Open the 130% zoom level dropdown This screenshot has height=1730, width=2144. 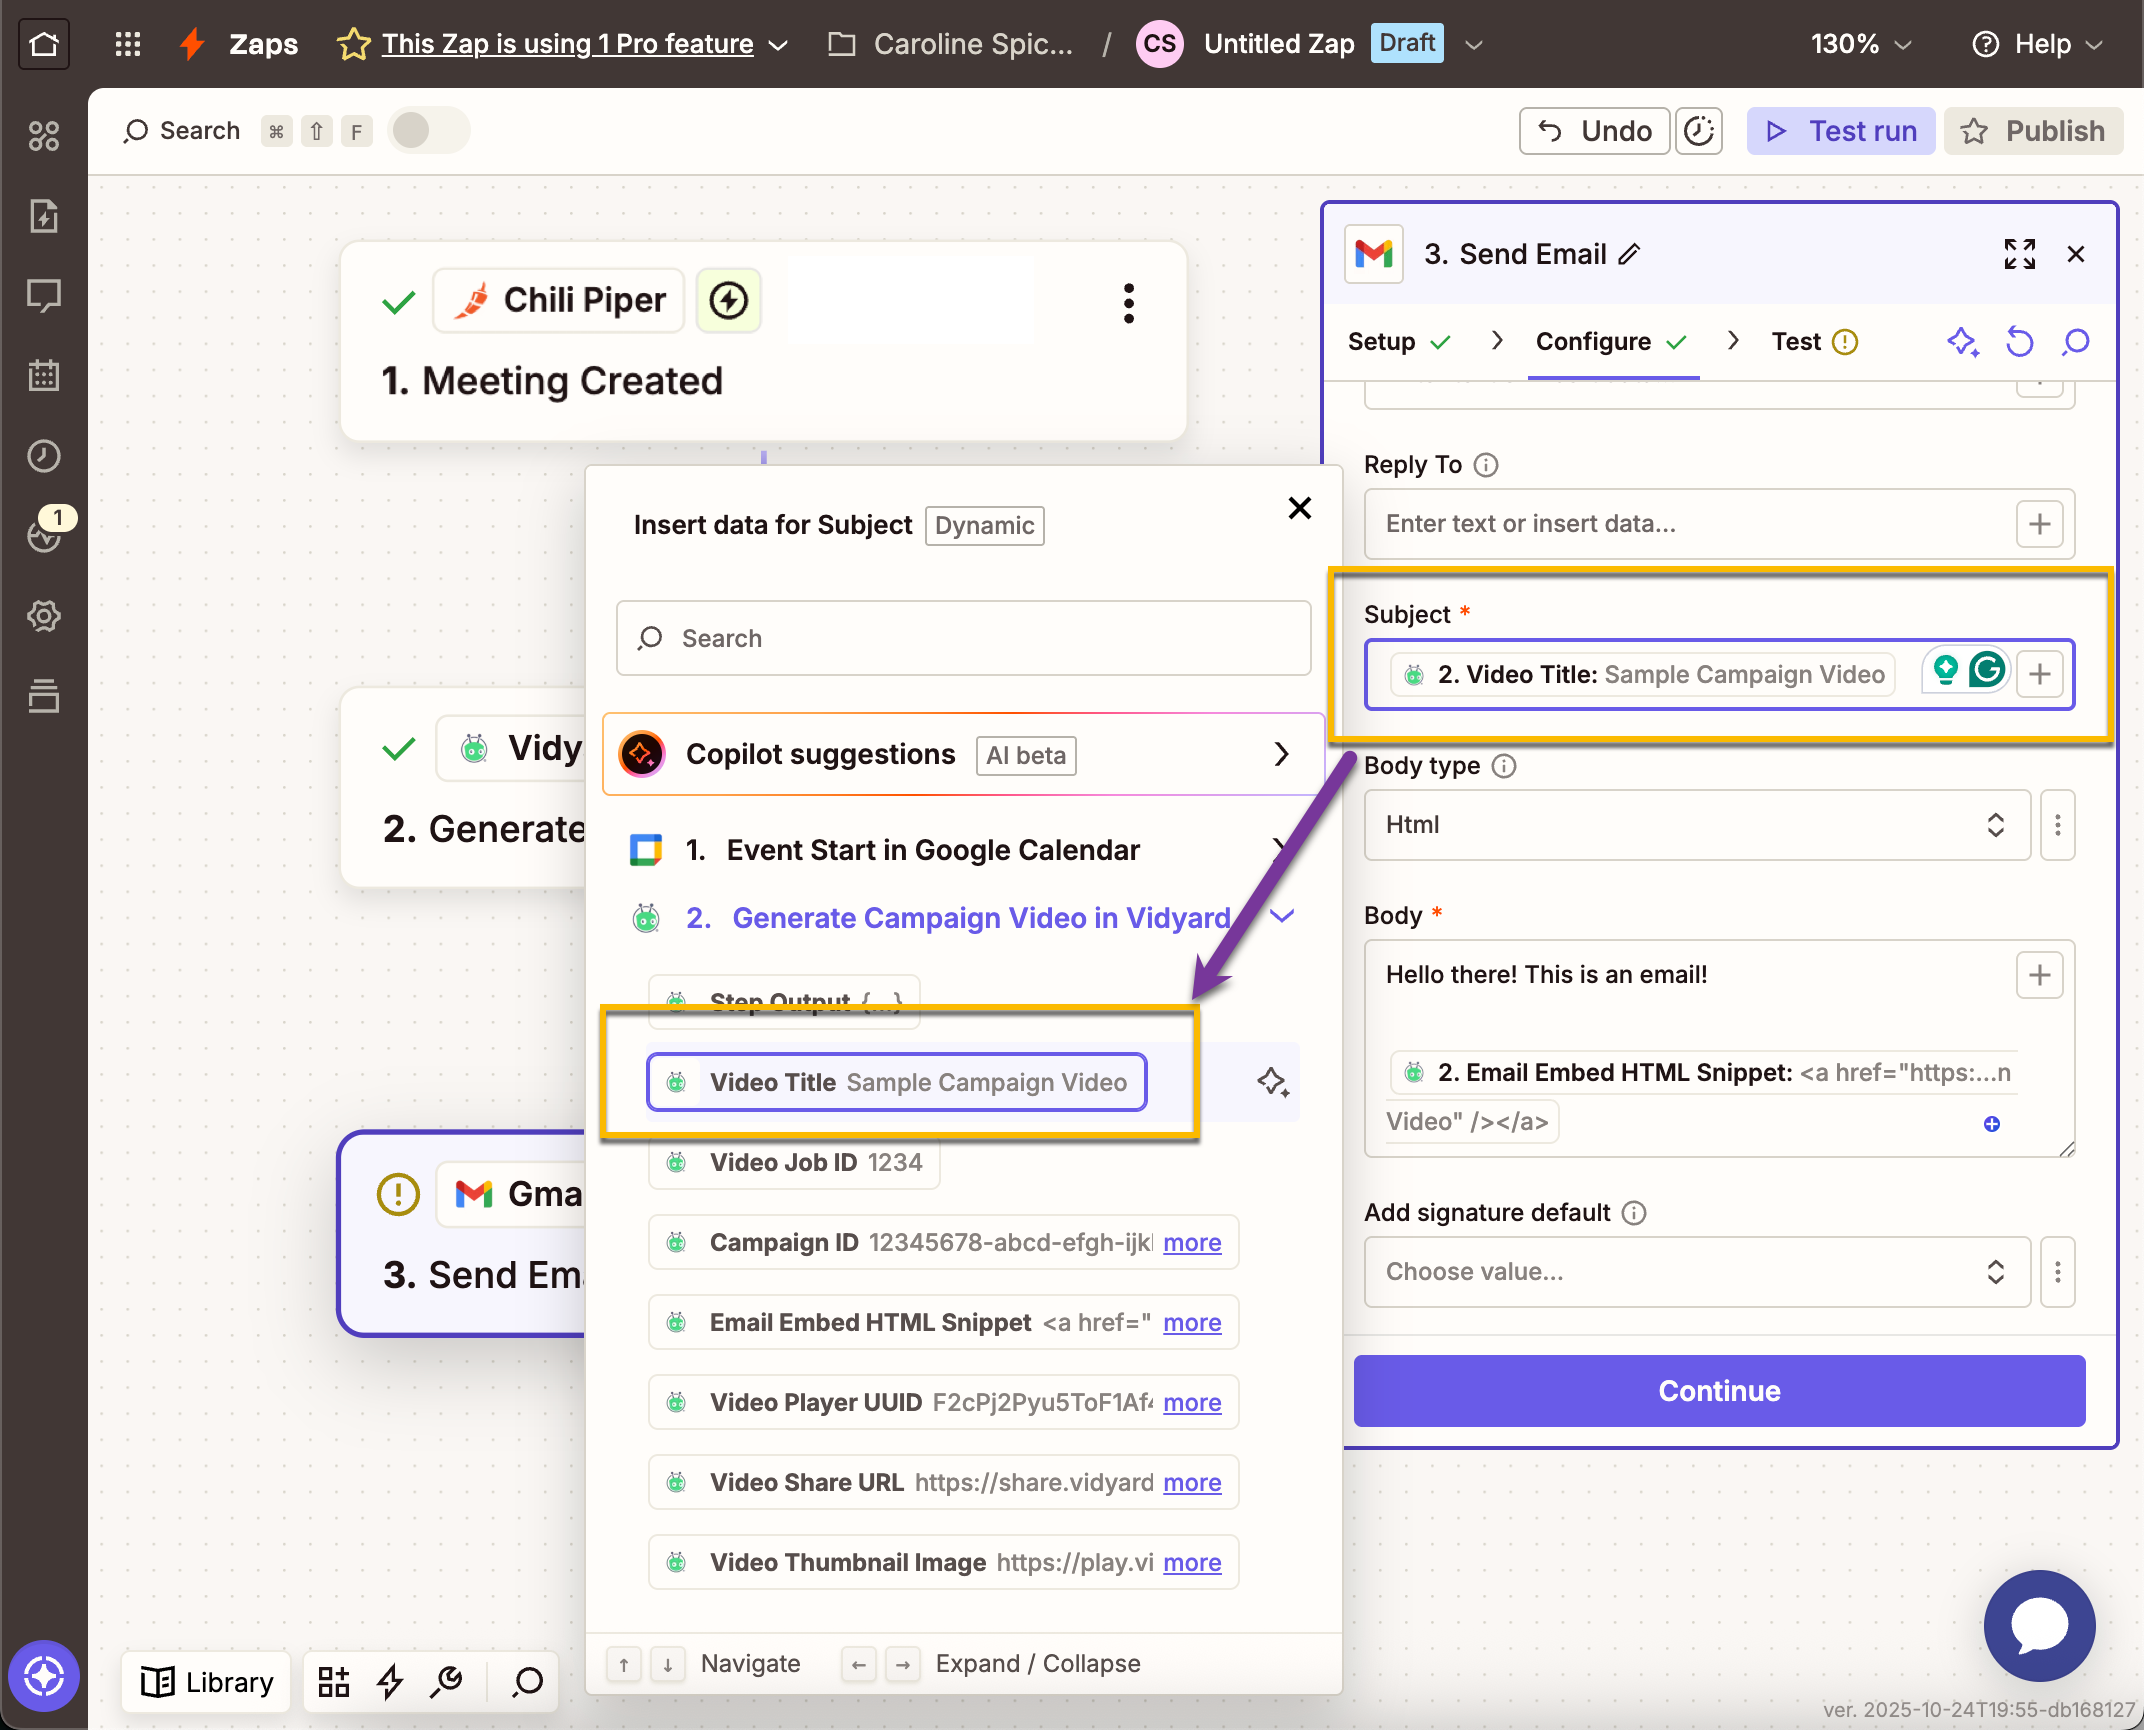tap(1860, 43)
